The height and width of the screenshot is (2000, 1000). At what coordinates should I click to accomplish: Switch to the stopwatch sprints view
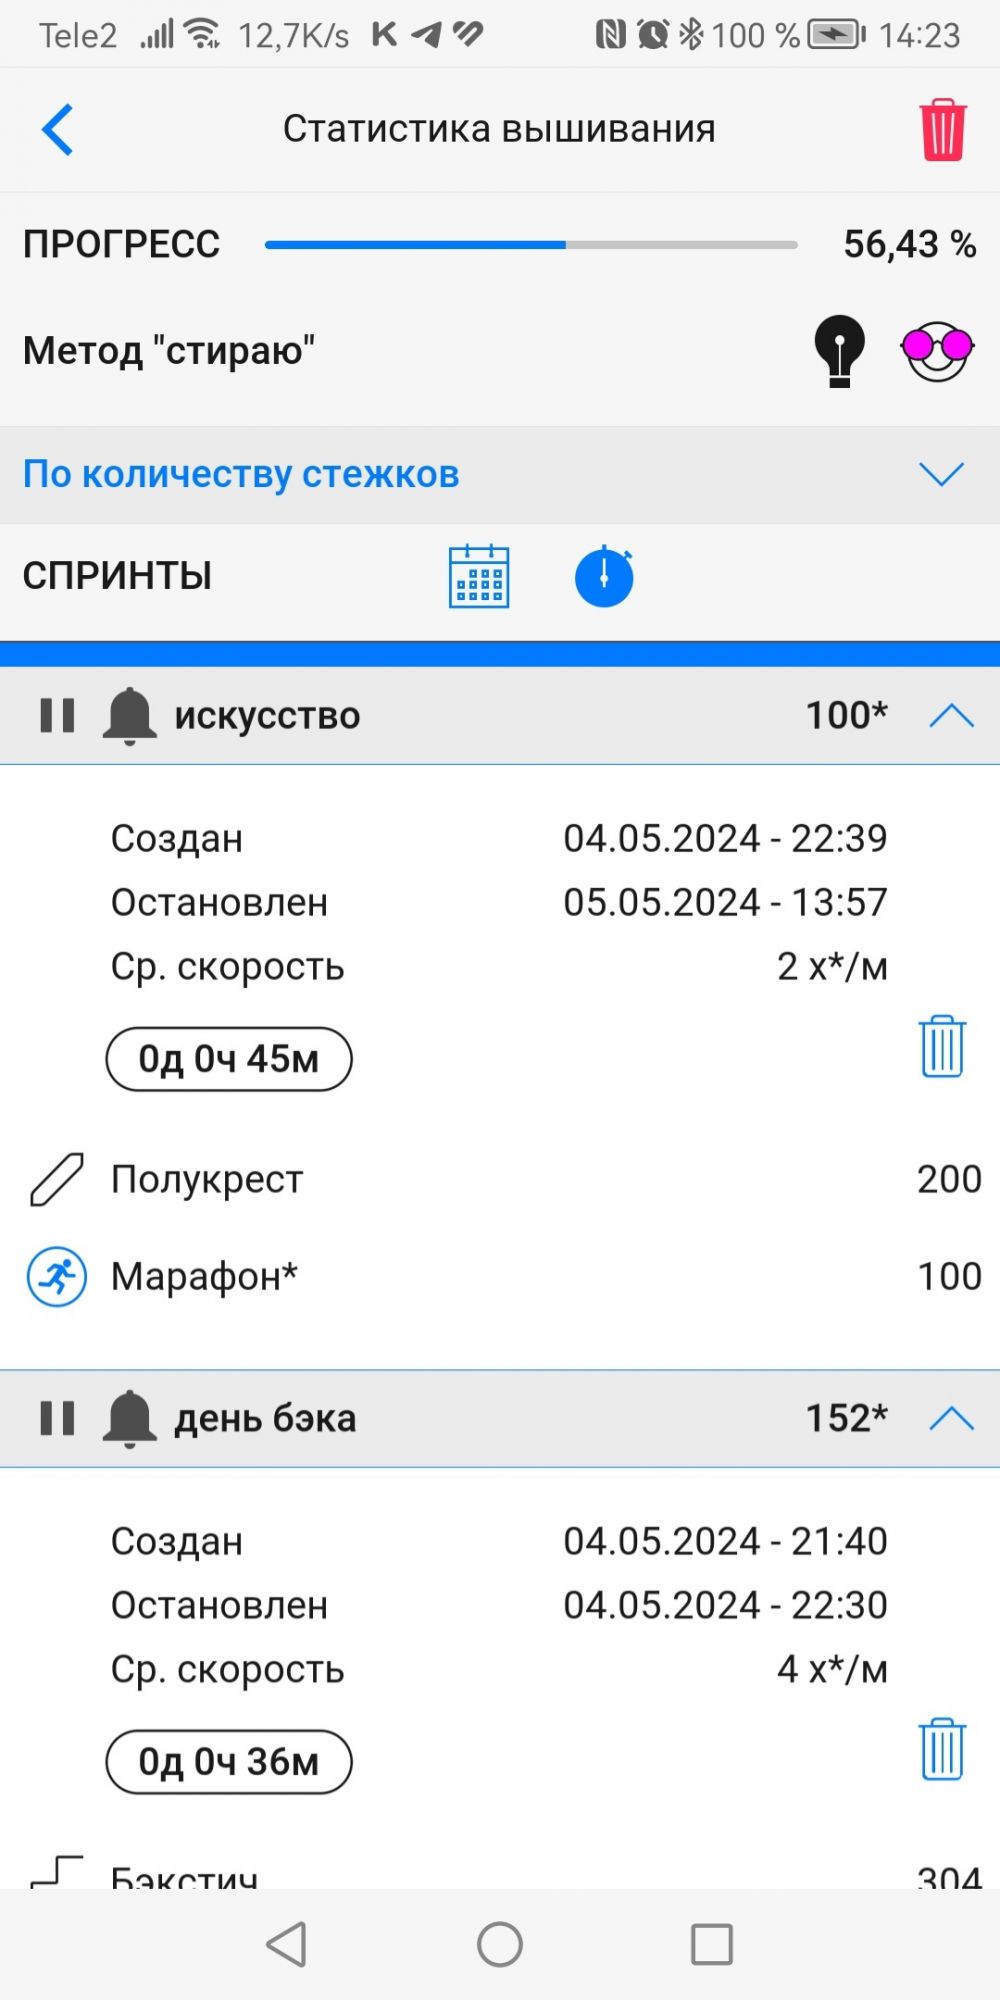[604, 577]
